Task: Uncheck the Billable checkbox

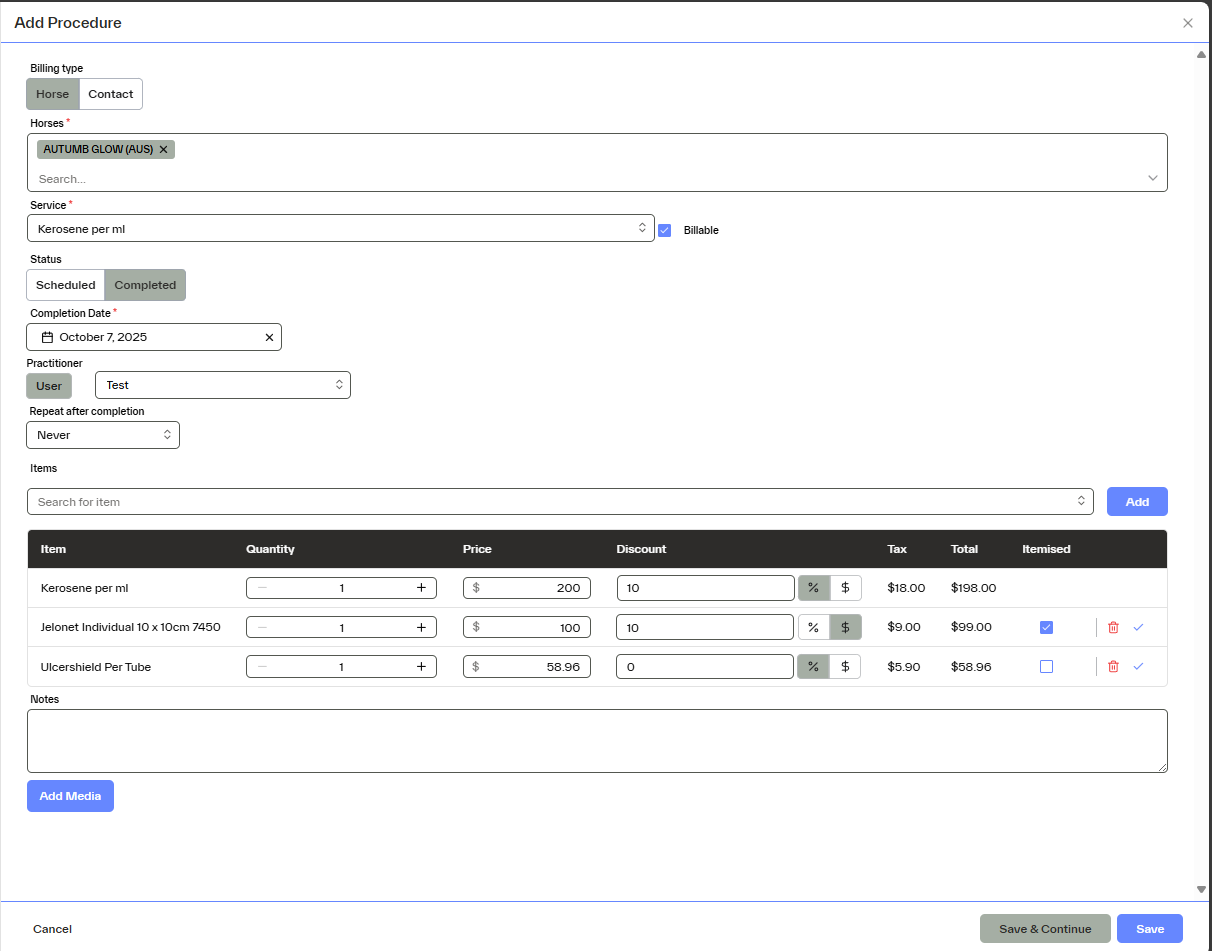Action: [664, 230]
